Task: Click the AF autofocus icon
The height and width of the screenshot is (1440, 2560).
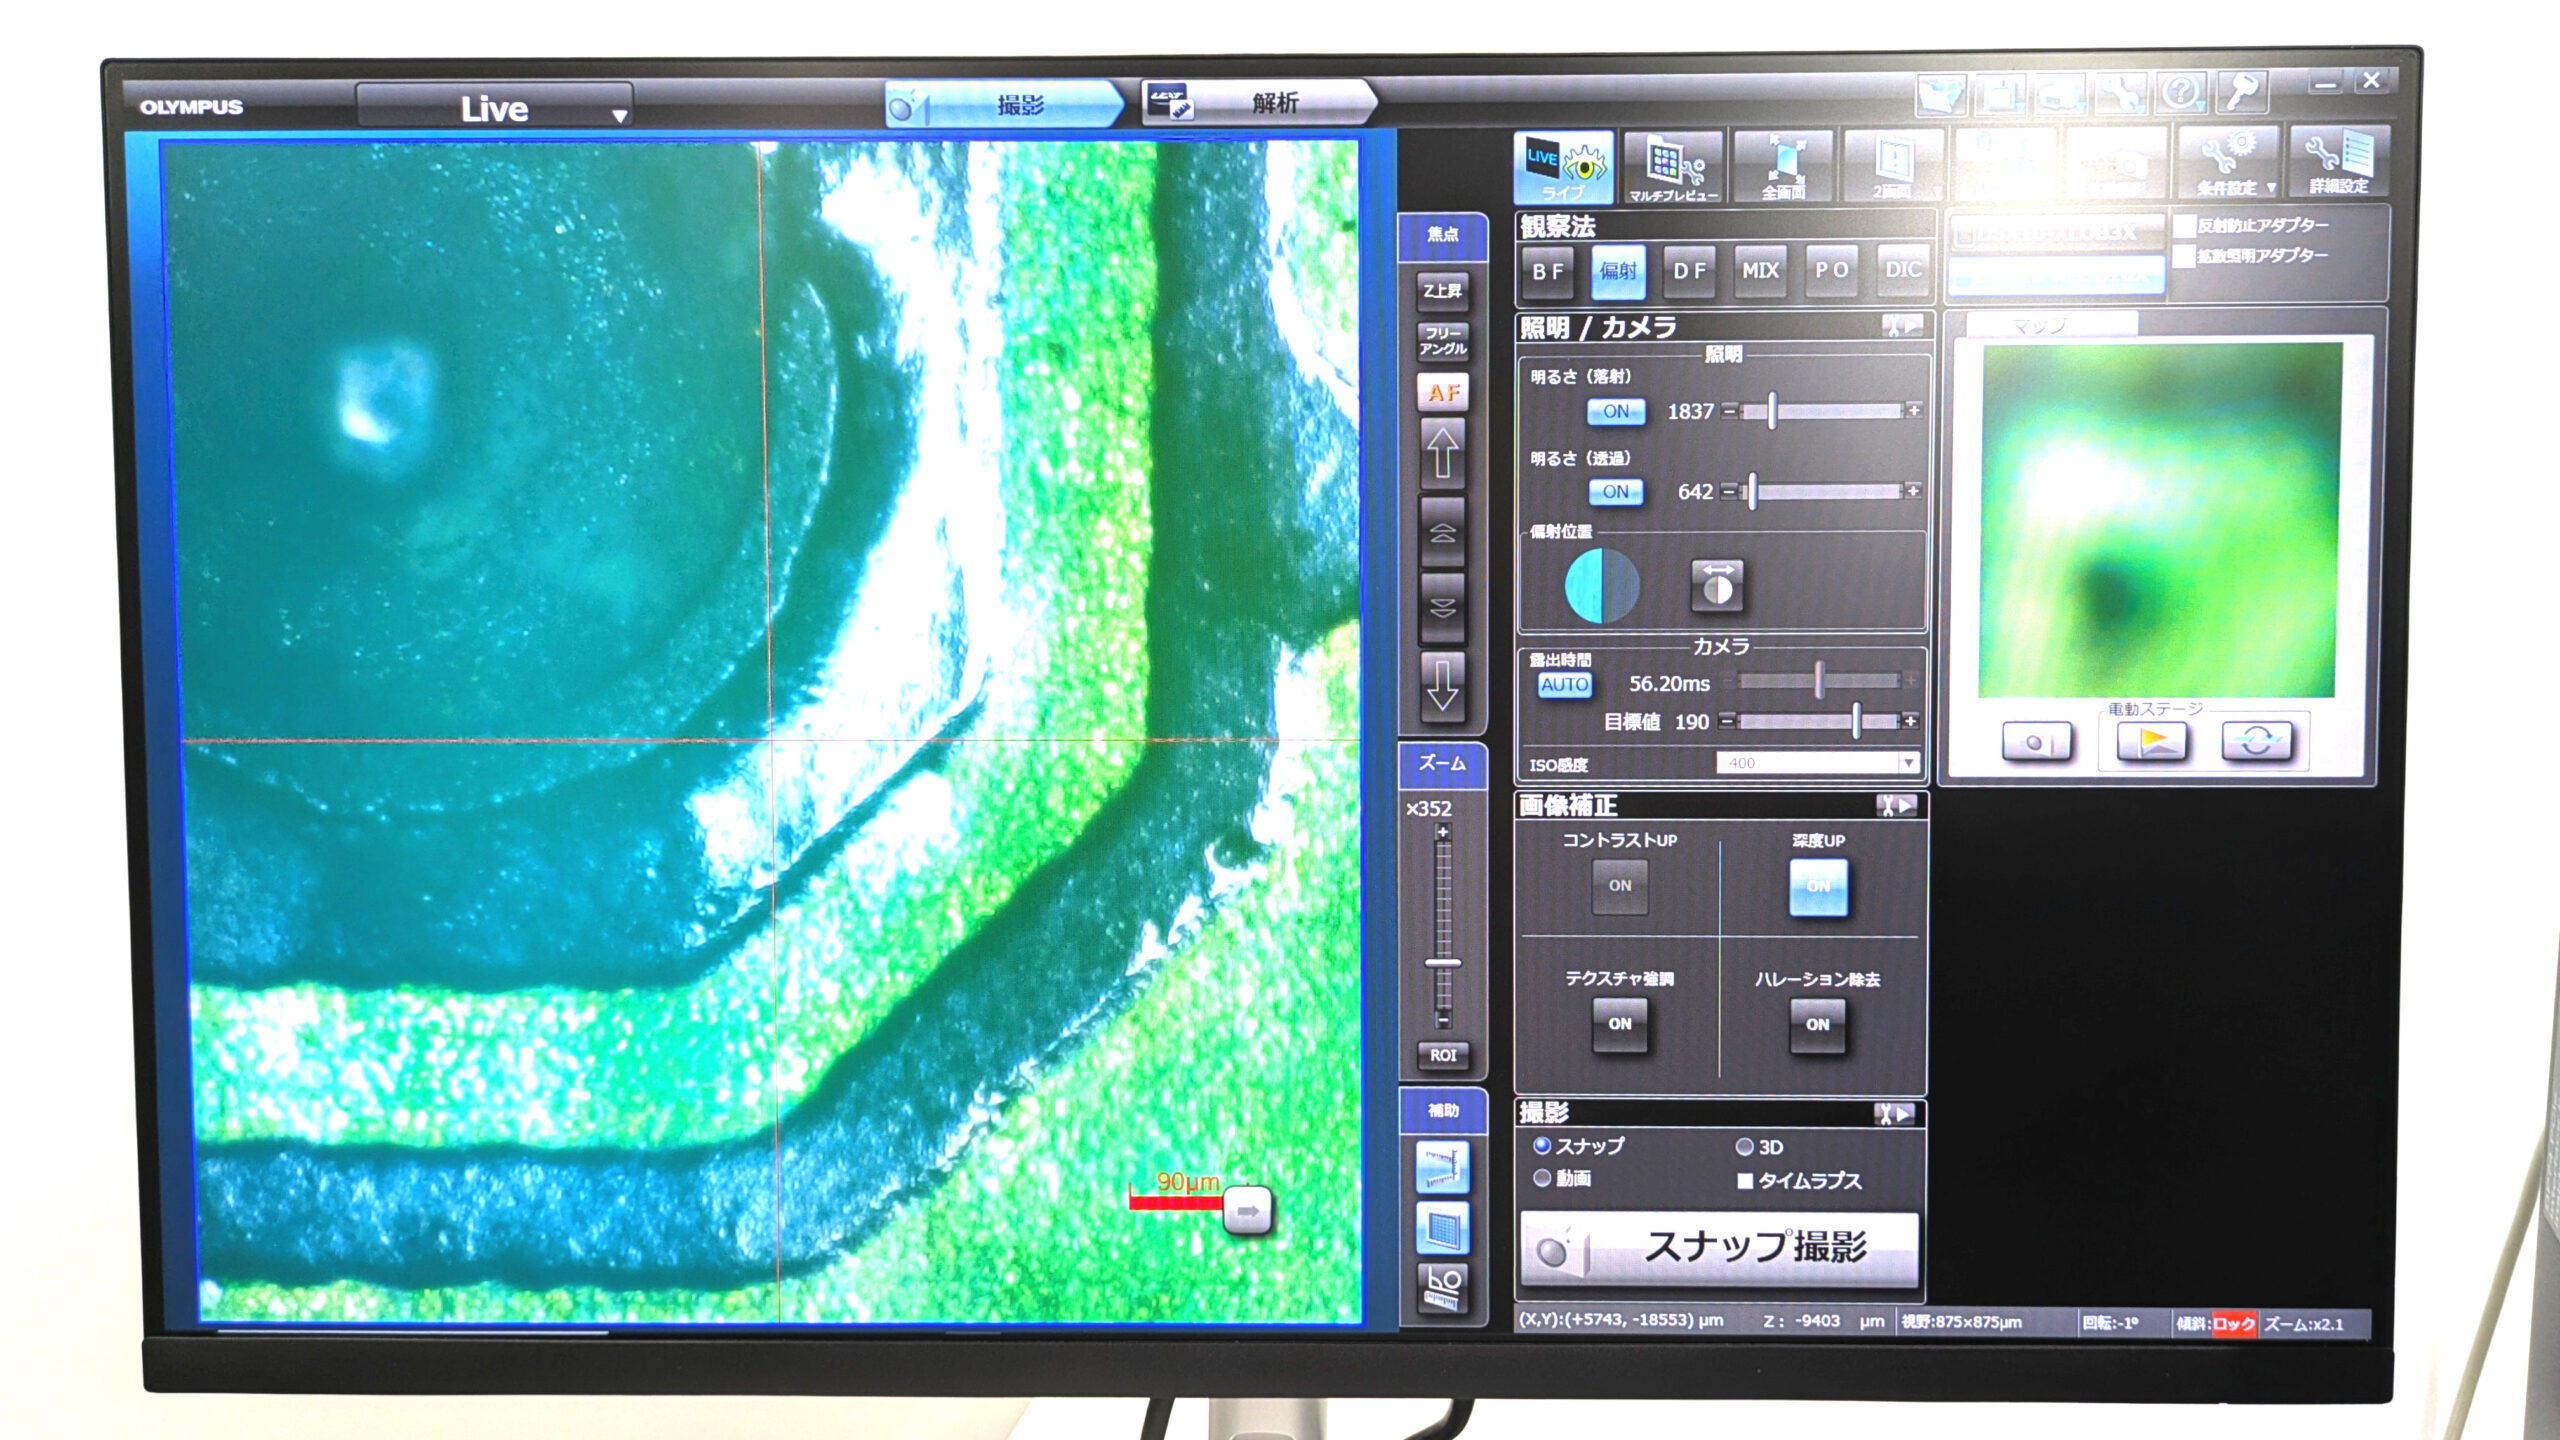Action: click(x=1442, y=393)
